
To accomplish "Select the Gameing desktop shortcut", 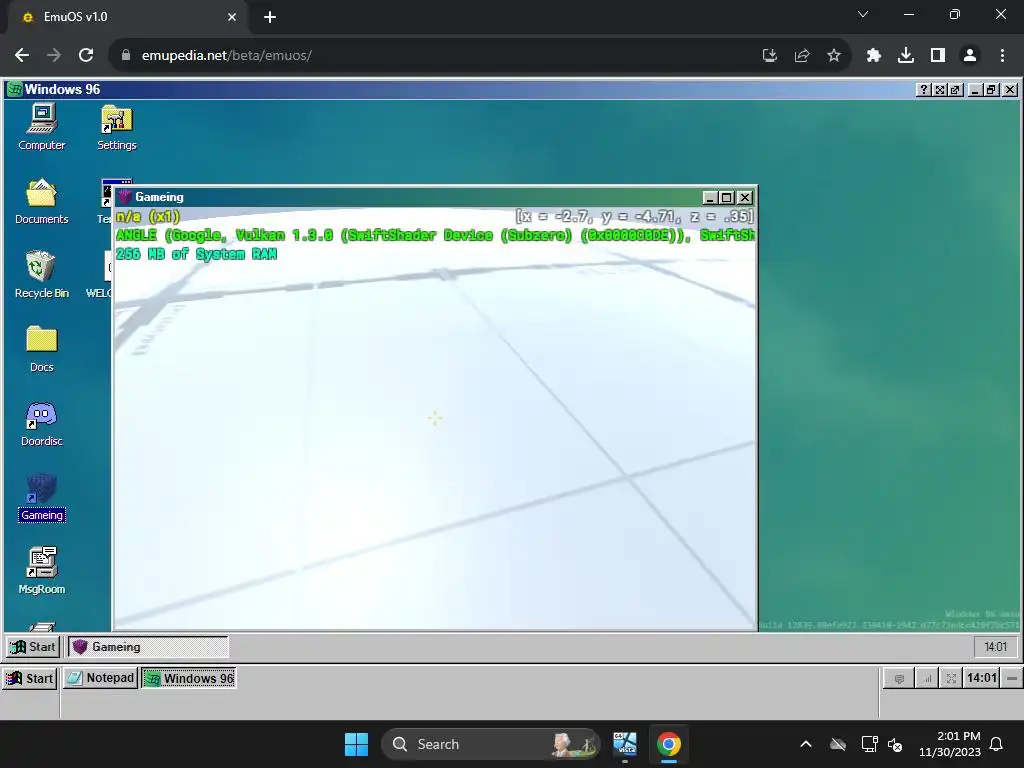I will [x=42, y=498].
